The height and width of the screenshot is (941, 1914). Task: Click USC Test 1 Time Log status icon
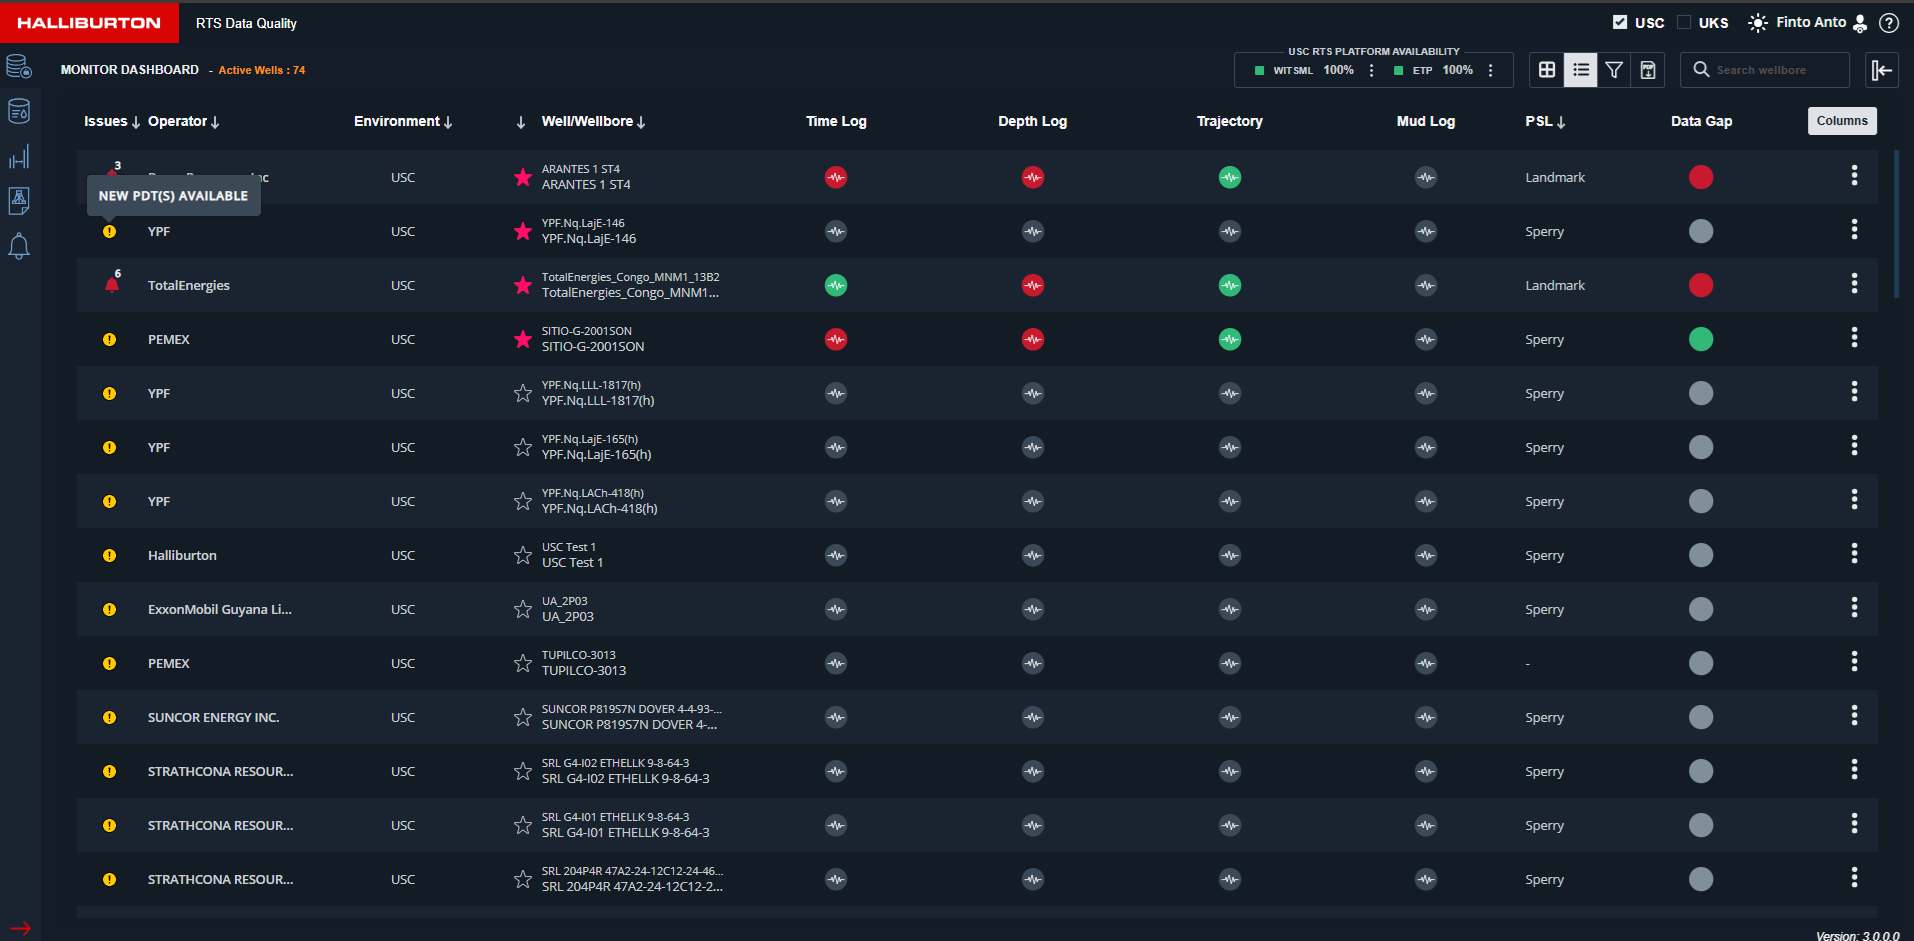(x=836, y=555)
